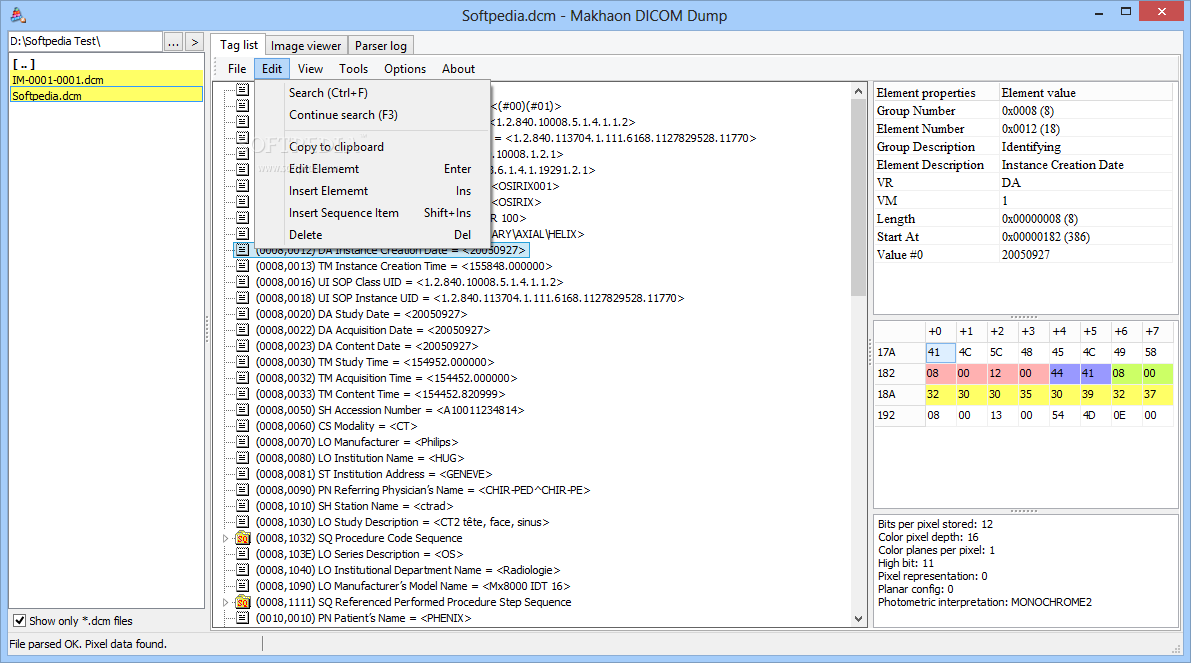Click the element icon beside Content Date
Image resolution: width=1191 pixels, height=663 pixels.
pyautogui.click(x=242, y=346)
